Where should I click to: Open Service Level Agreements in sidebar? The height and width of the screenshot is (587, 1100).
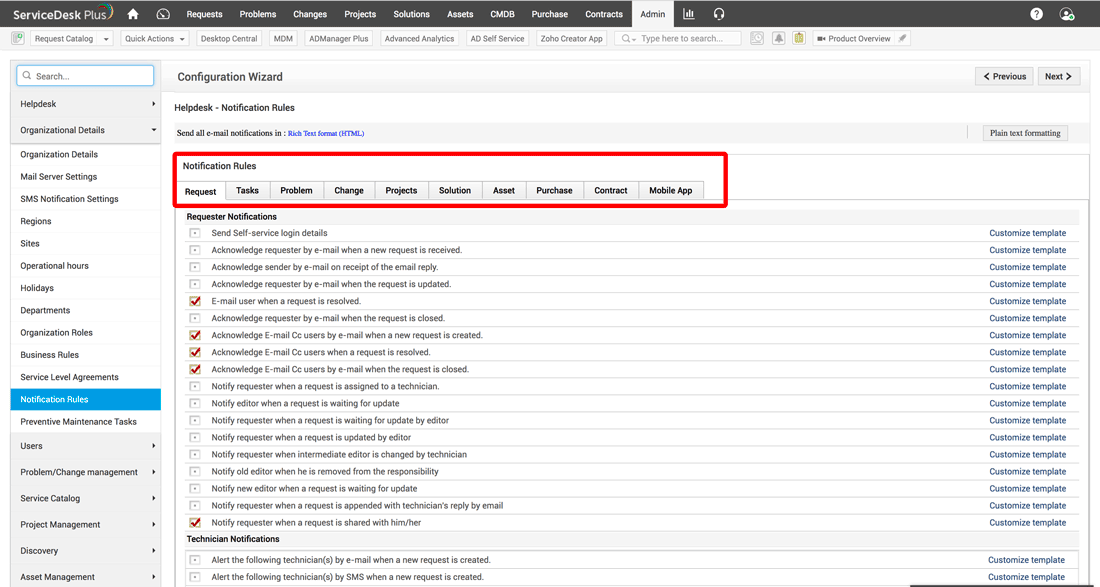pos(86,377)
